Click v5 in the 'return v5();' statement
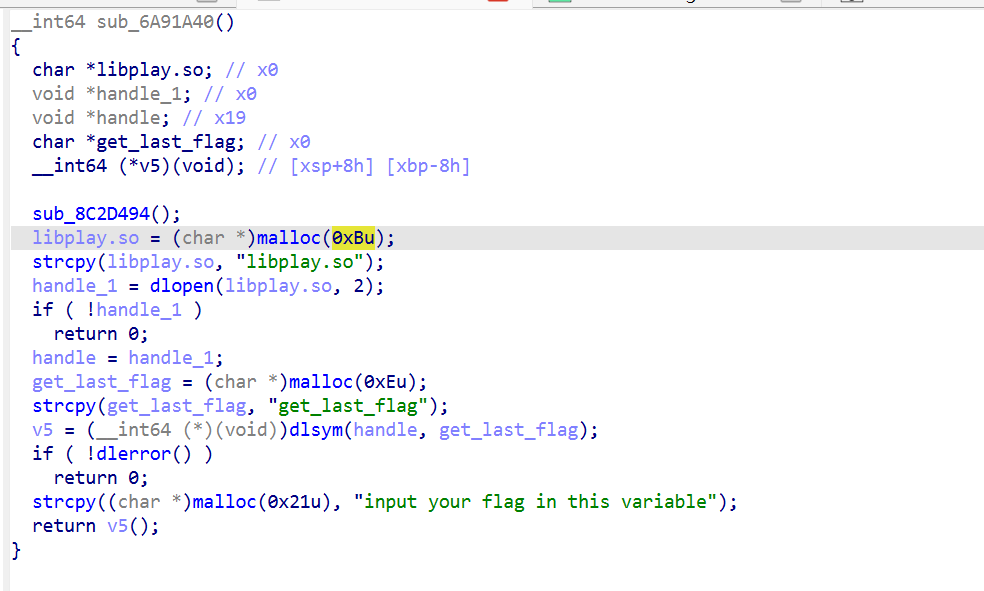 pyautogui.click(x=117, y=526)
